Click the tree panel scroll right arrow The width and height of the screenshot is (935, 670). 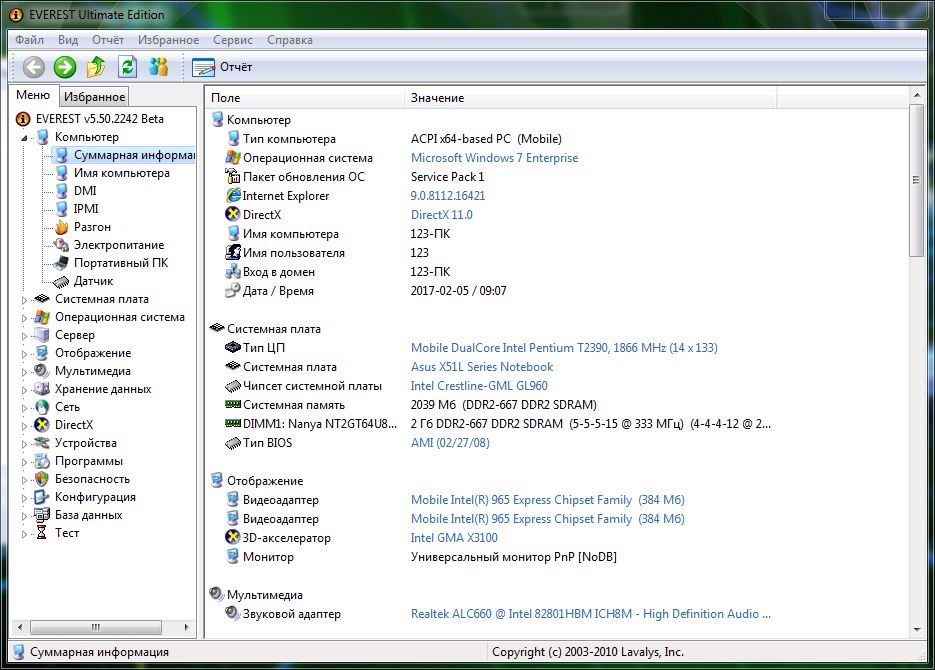[x=187, y=627]
